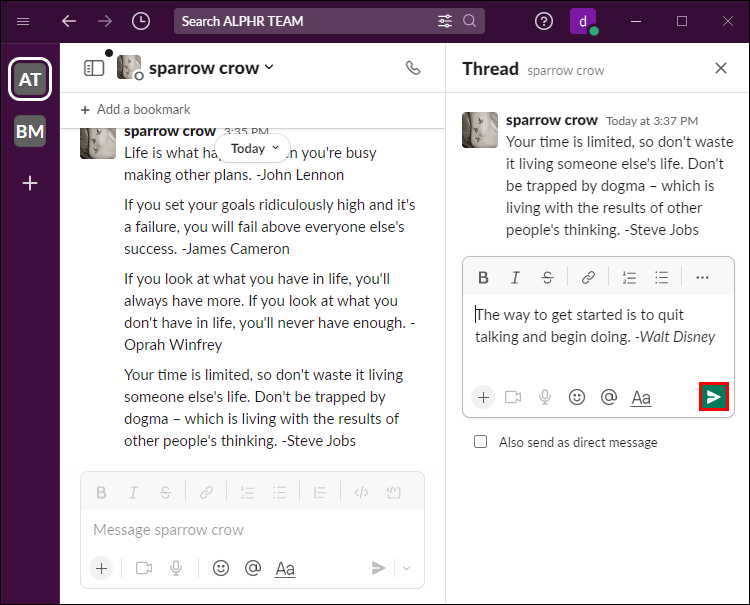Viewport: 750px width, 605px height.
Task: Start a call with the phone icon
Action: tap(413, 68)
